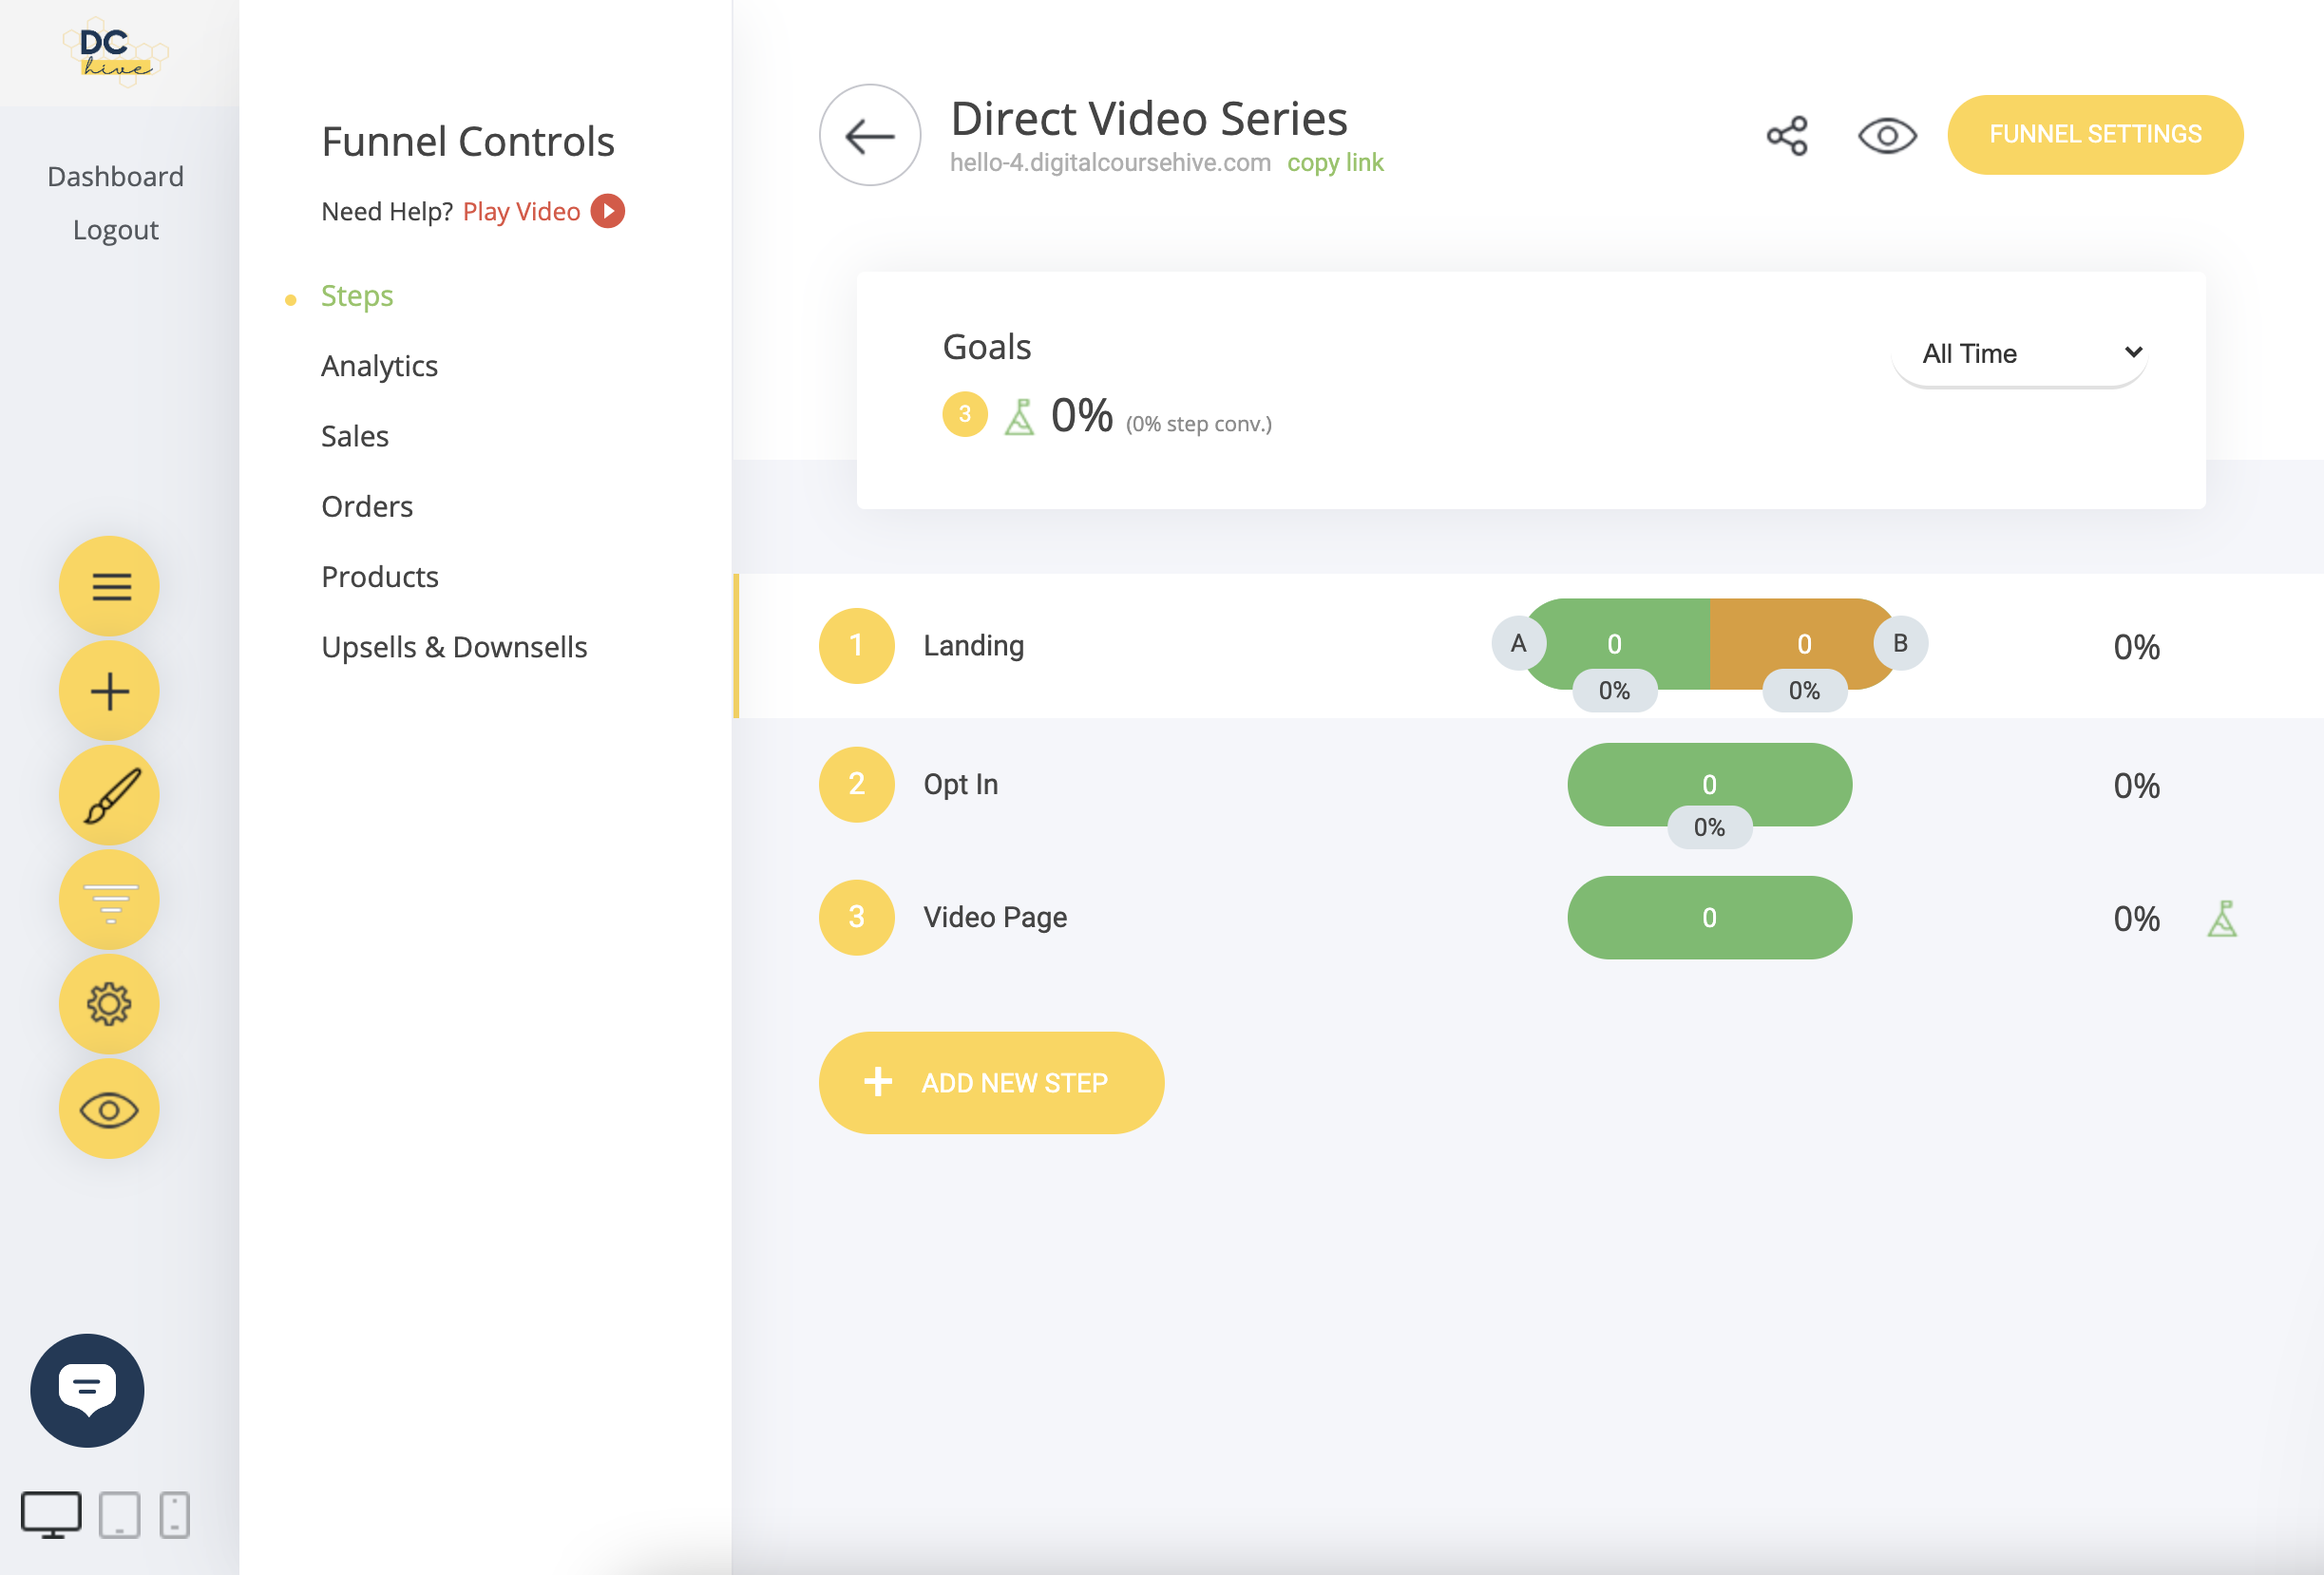Click the share icon in header
2324x1575 pixels.
(x=1786, y=136)
